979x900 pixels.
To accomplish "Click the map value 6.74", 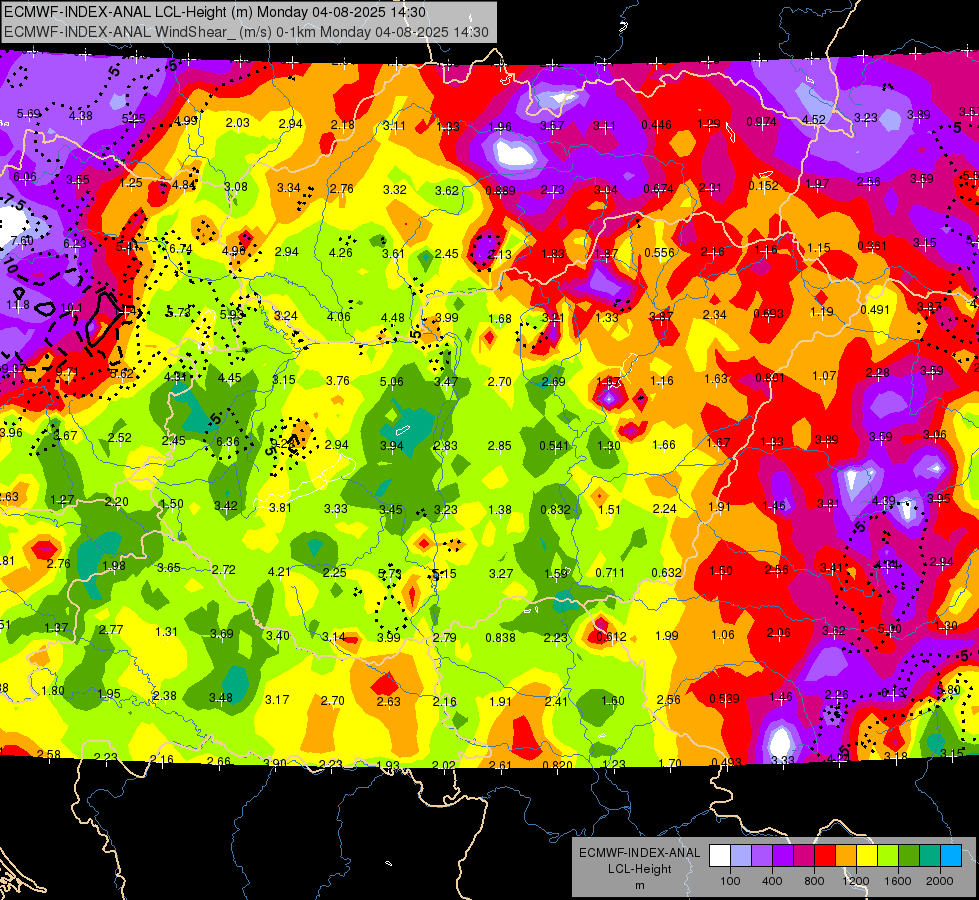I will coord(180,249).
